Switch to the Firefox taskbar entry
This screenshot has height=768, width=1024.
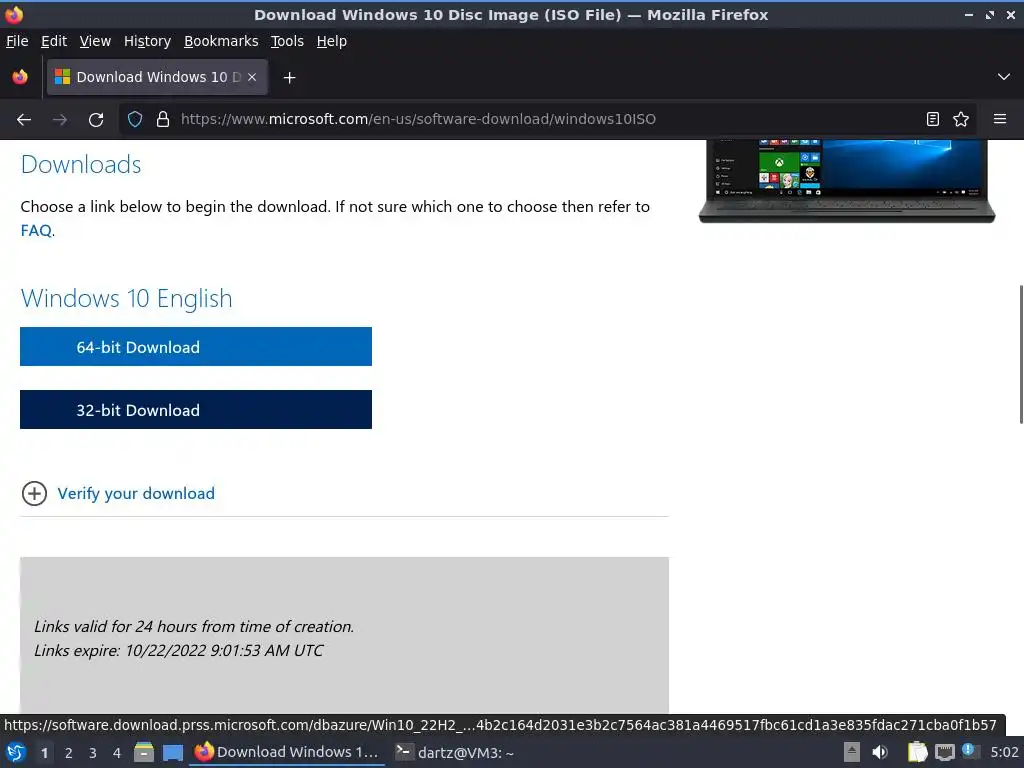[287, 752]
